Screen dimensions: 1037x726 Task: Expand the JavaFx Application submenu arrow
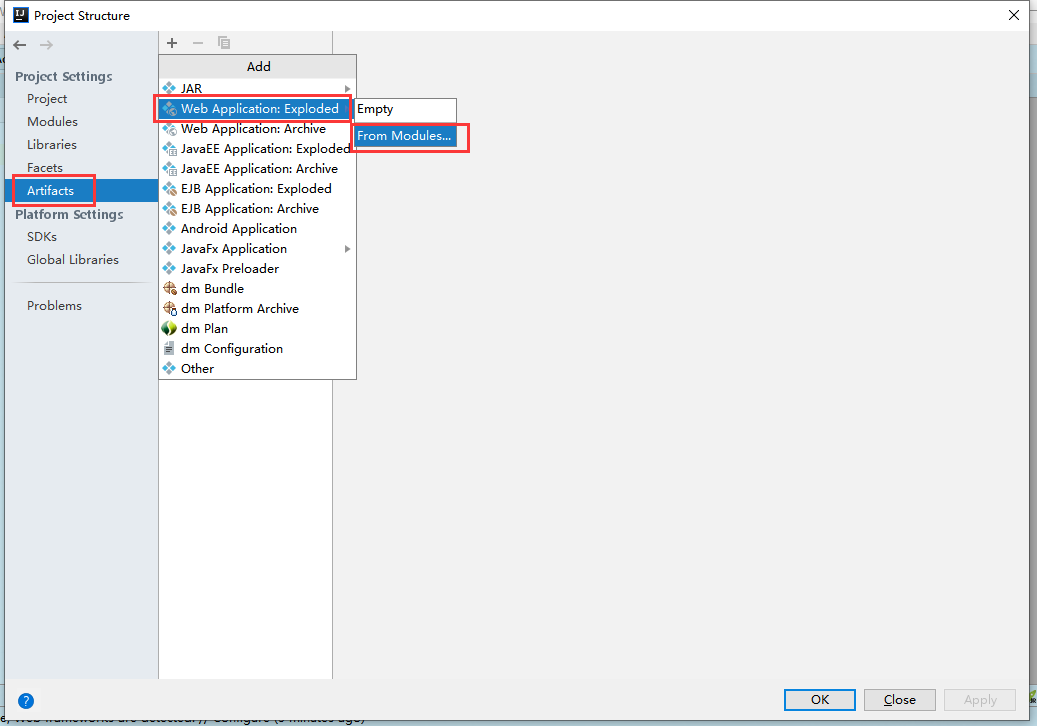[347, 249]
